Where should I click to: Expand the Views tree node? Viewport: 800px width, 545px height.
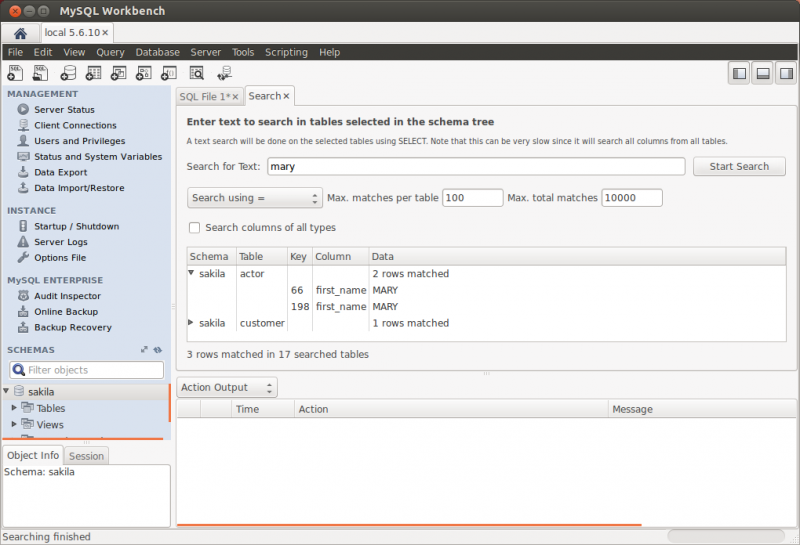(14, 424)
